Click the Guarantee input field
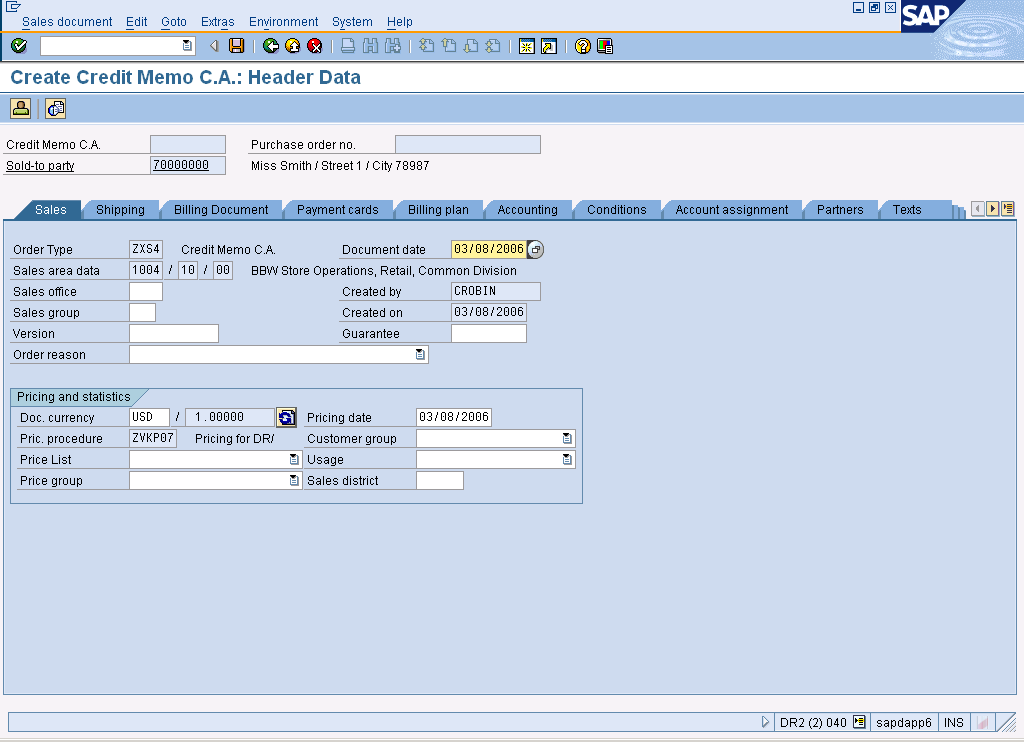Screen dimensions: 1024x742 [488, 333]
